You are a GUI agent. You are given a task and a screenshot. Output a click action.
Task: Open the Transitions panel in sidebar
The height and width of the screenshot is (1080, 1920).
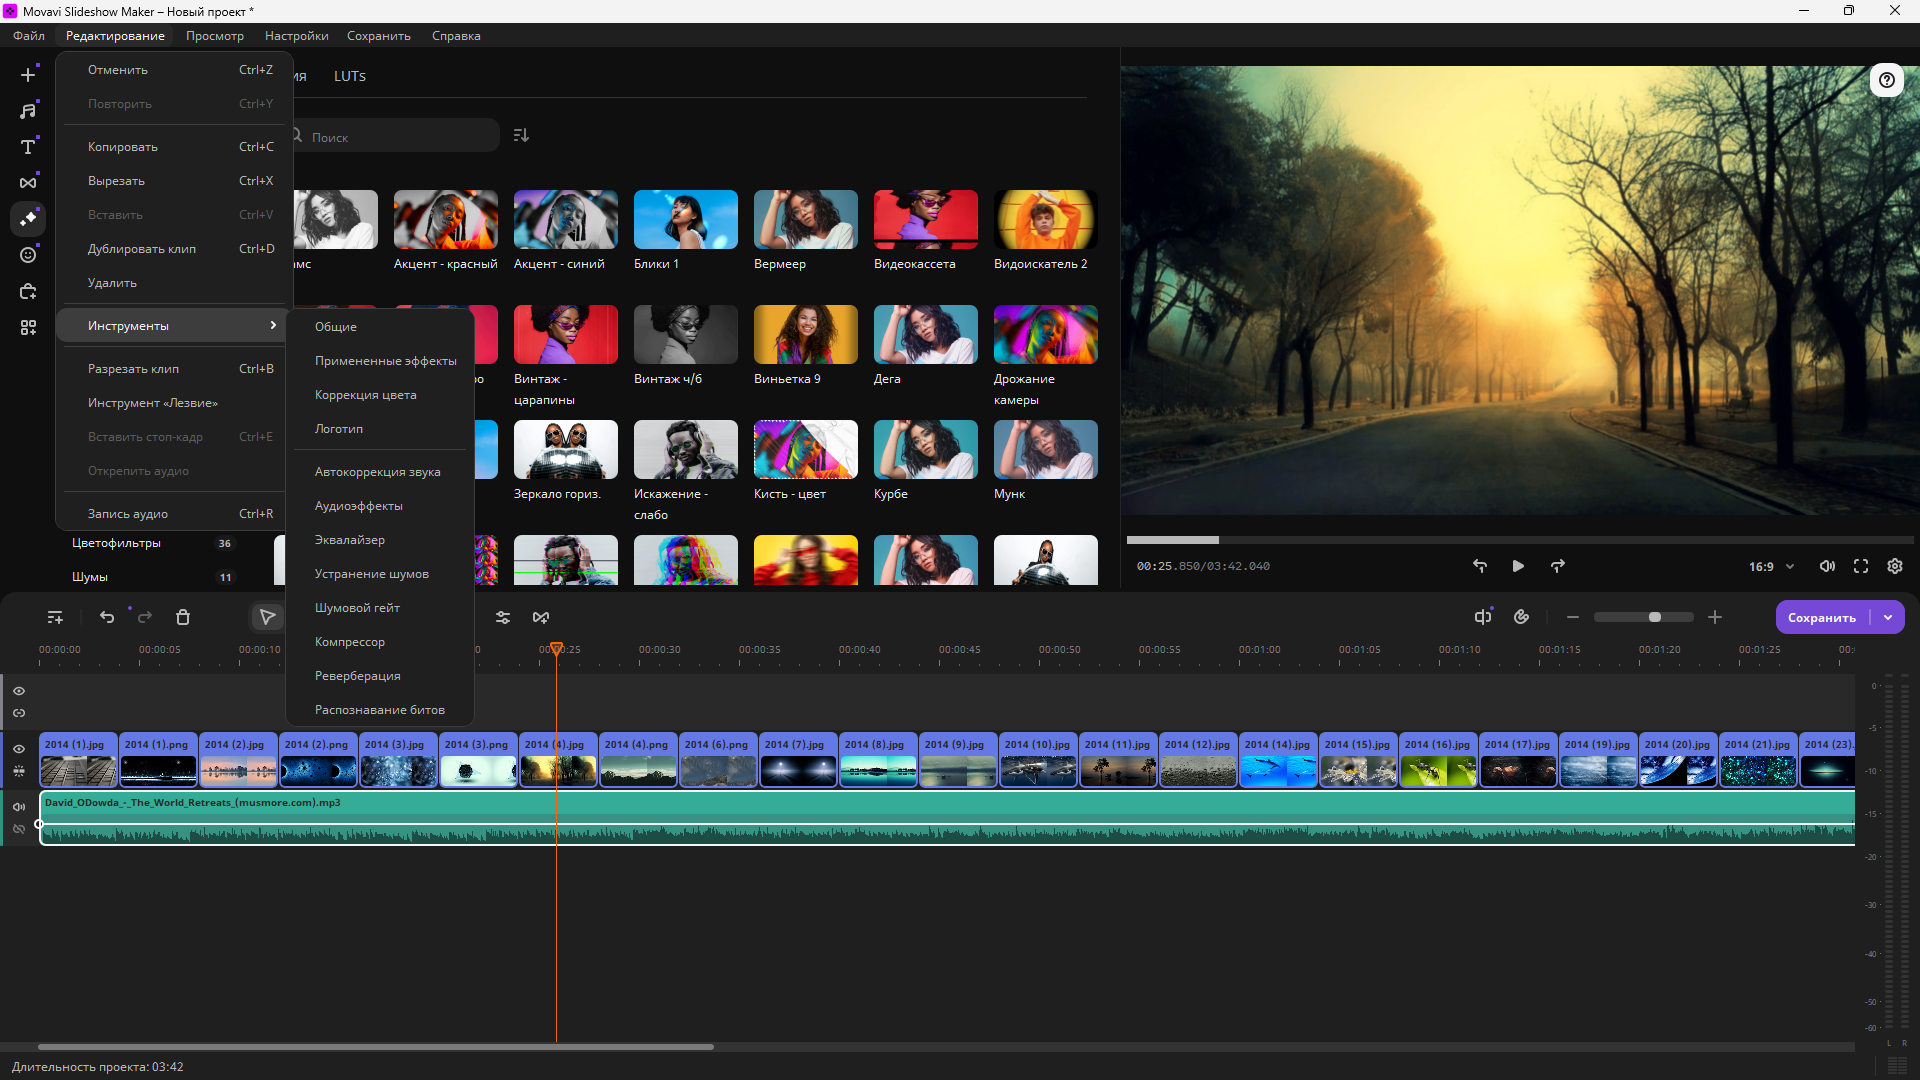pyautogui.click(x=28, y=183)
